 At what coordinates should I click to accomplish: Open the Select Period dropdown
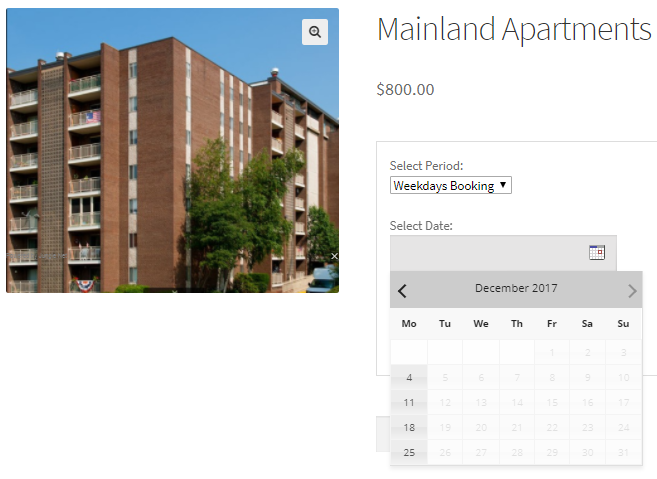(x=451, y=185)
